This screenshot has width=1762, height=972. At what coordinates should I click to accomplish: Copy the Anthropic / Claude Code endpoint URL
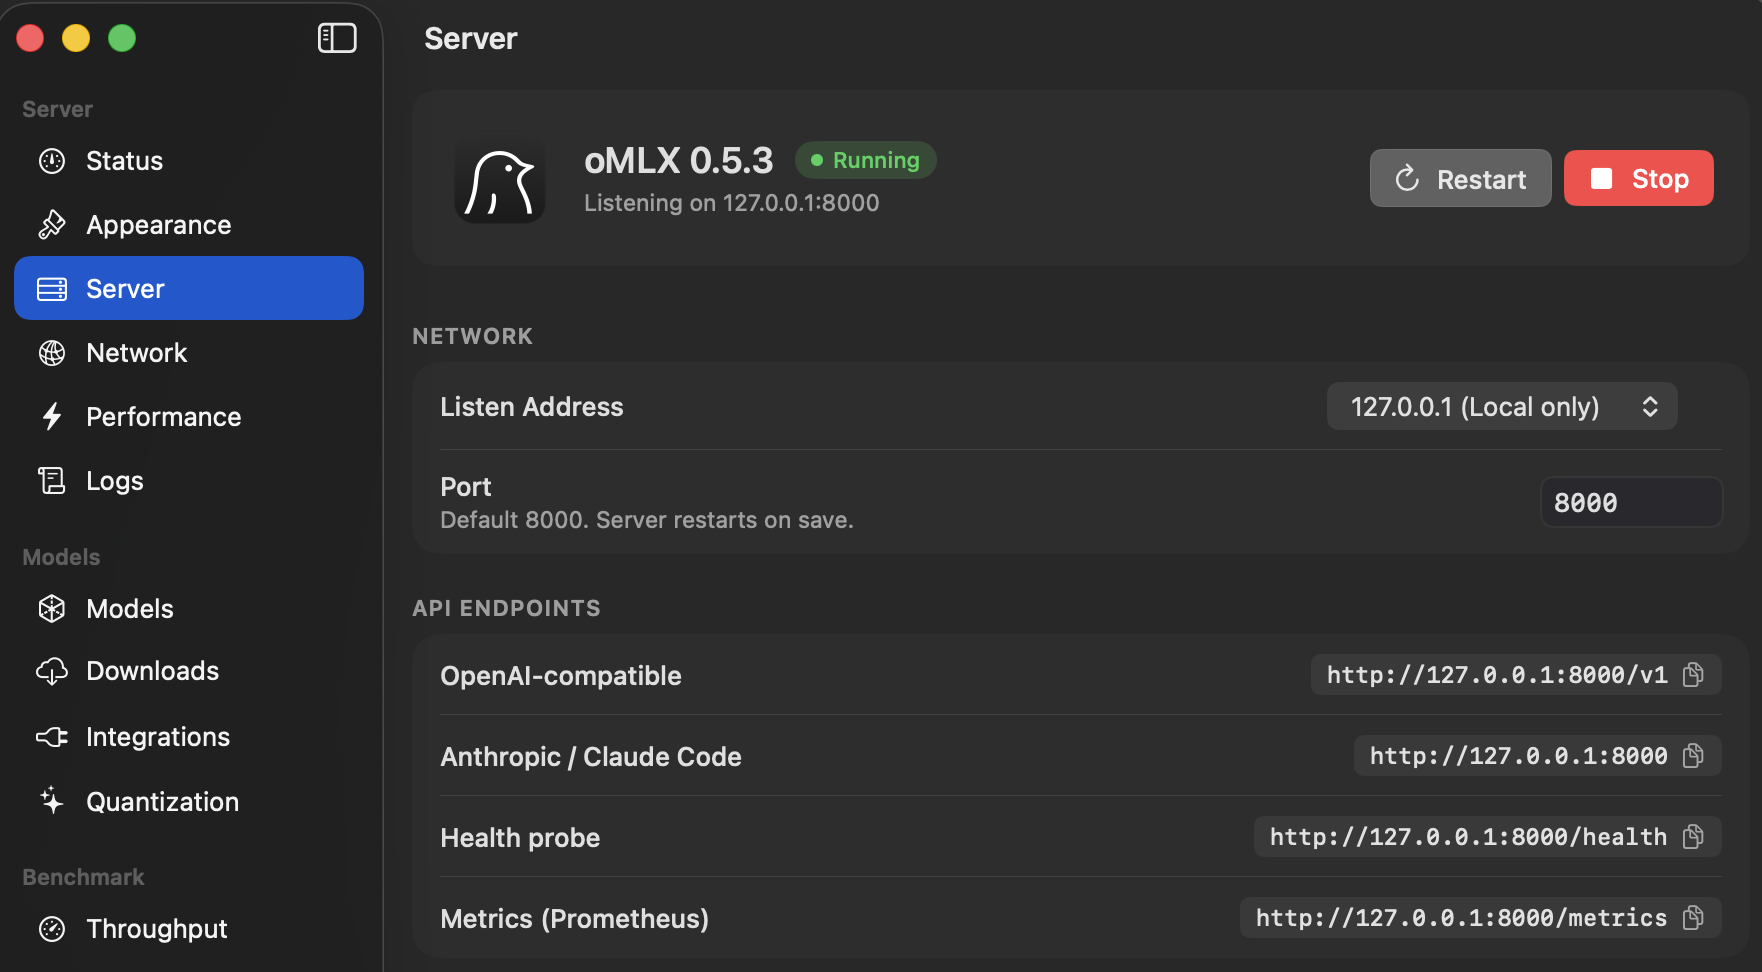[x=1693, y=756]
